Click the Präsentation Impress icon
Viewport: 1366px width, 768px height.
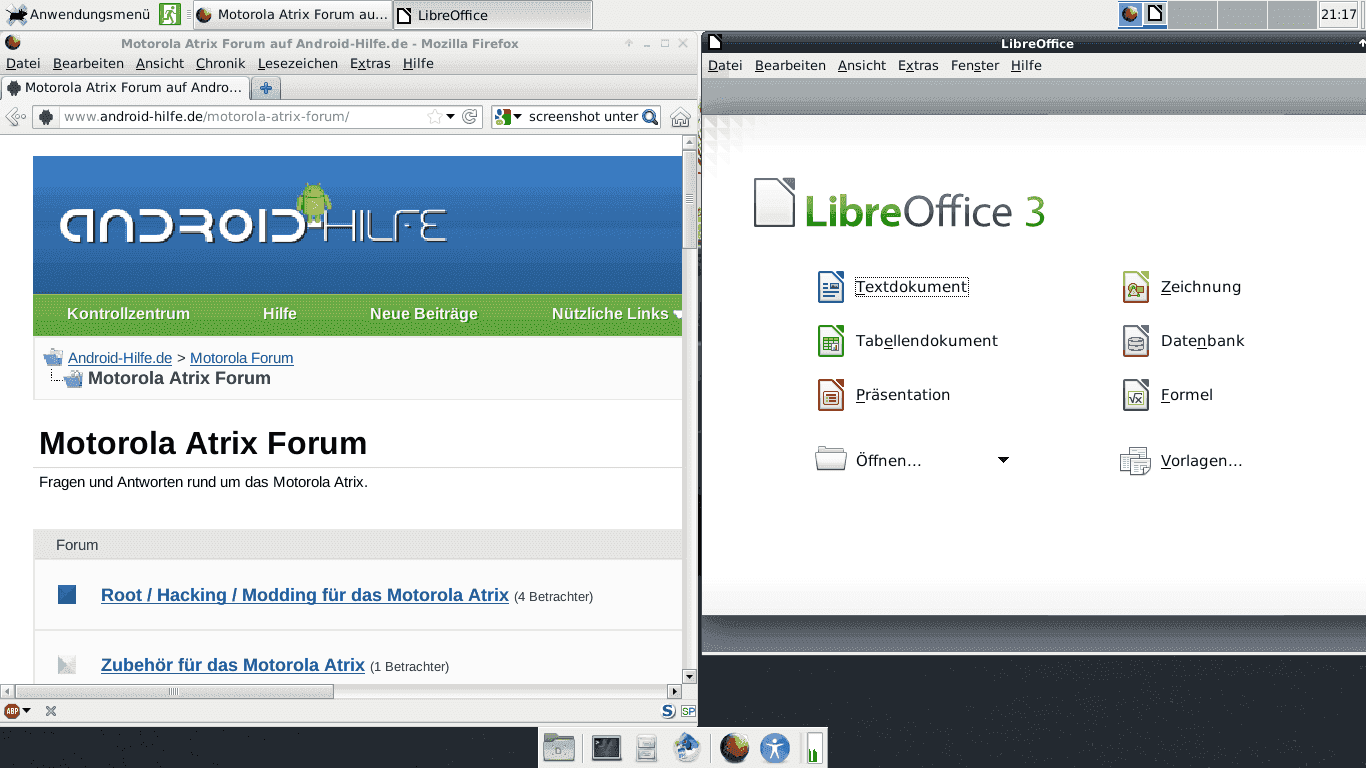pos(831,395)
